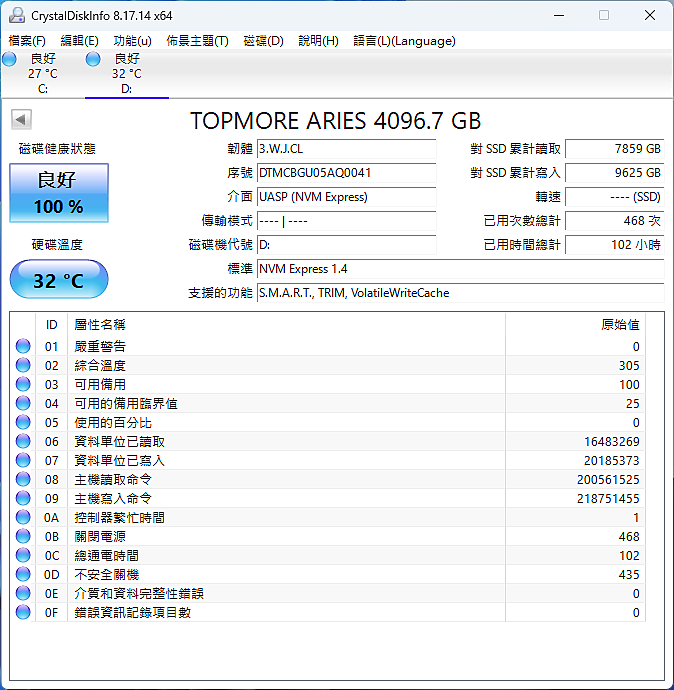
Task: Click the serial number field DTMCBGU05AQ0041
Action: 347,172
